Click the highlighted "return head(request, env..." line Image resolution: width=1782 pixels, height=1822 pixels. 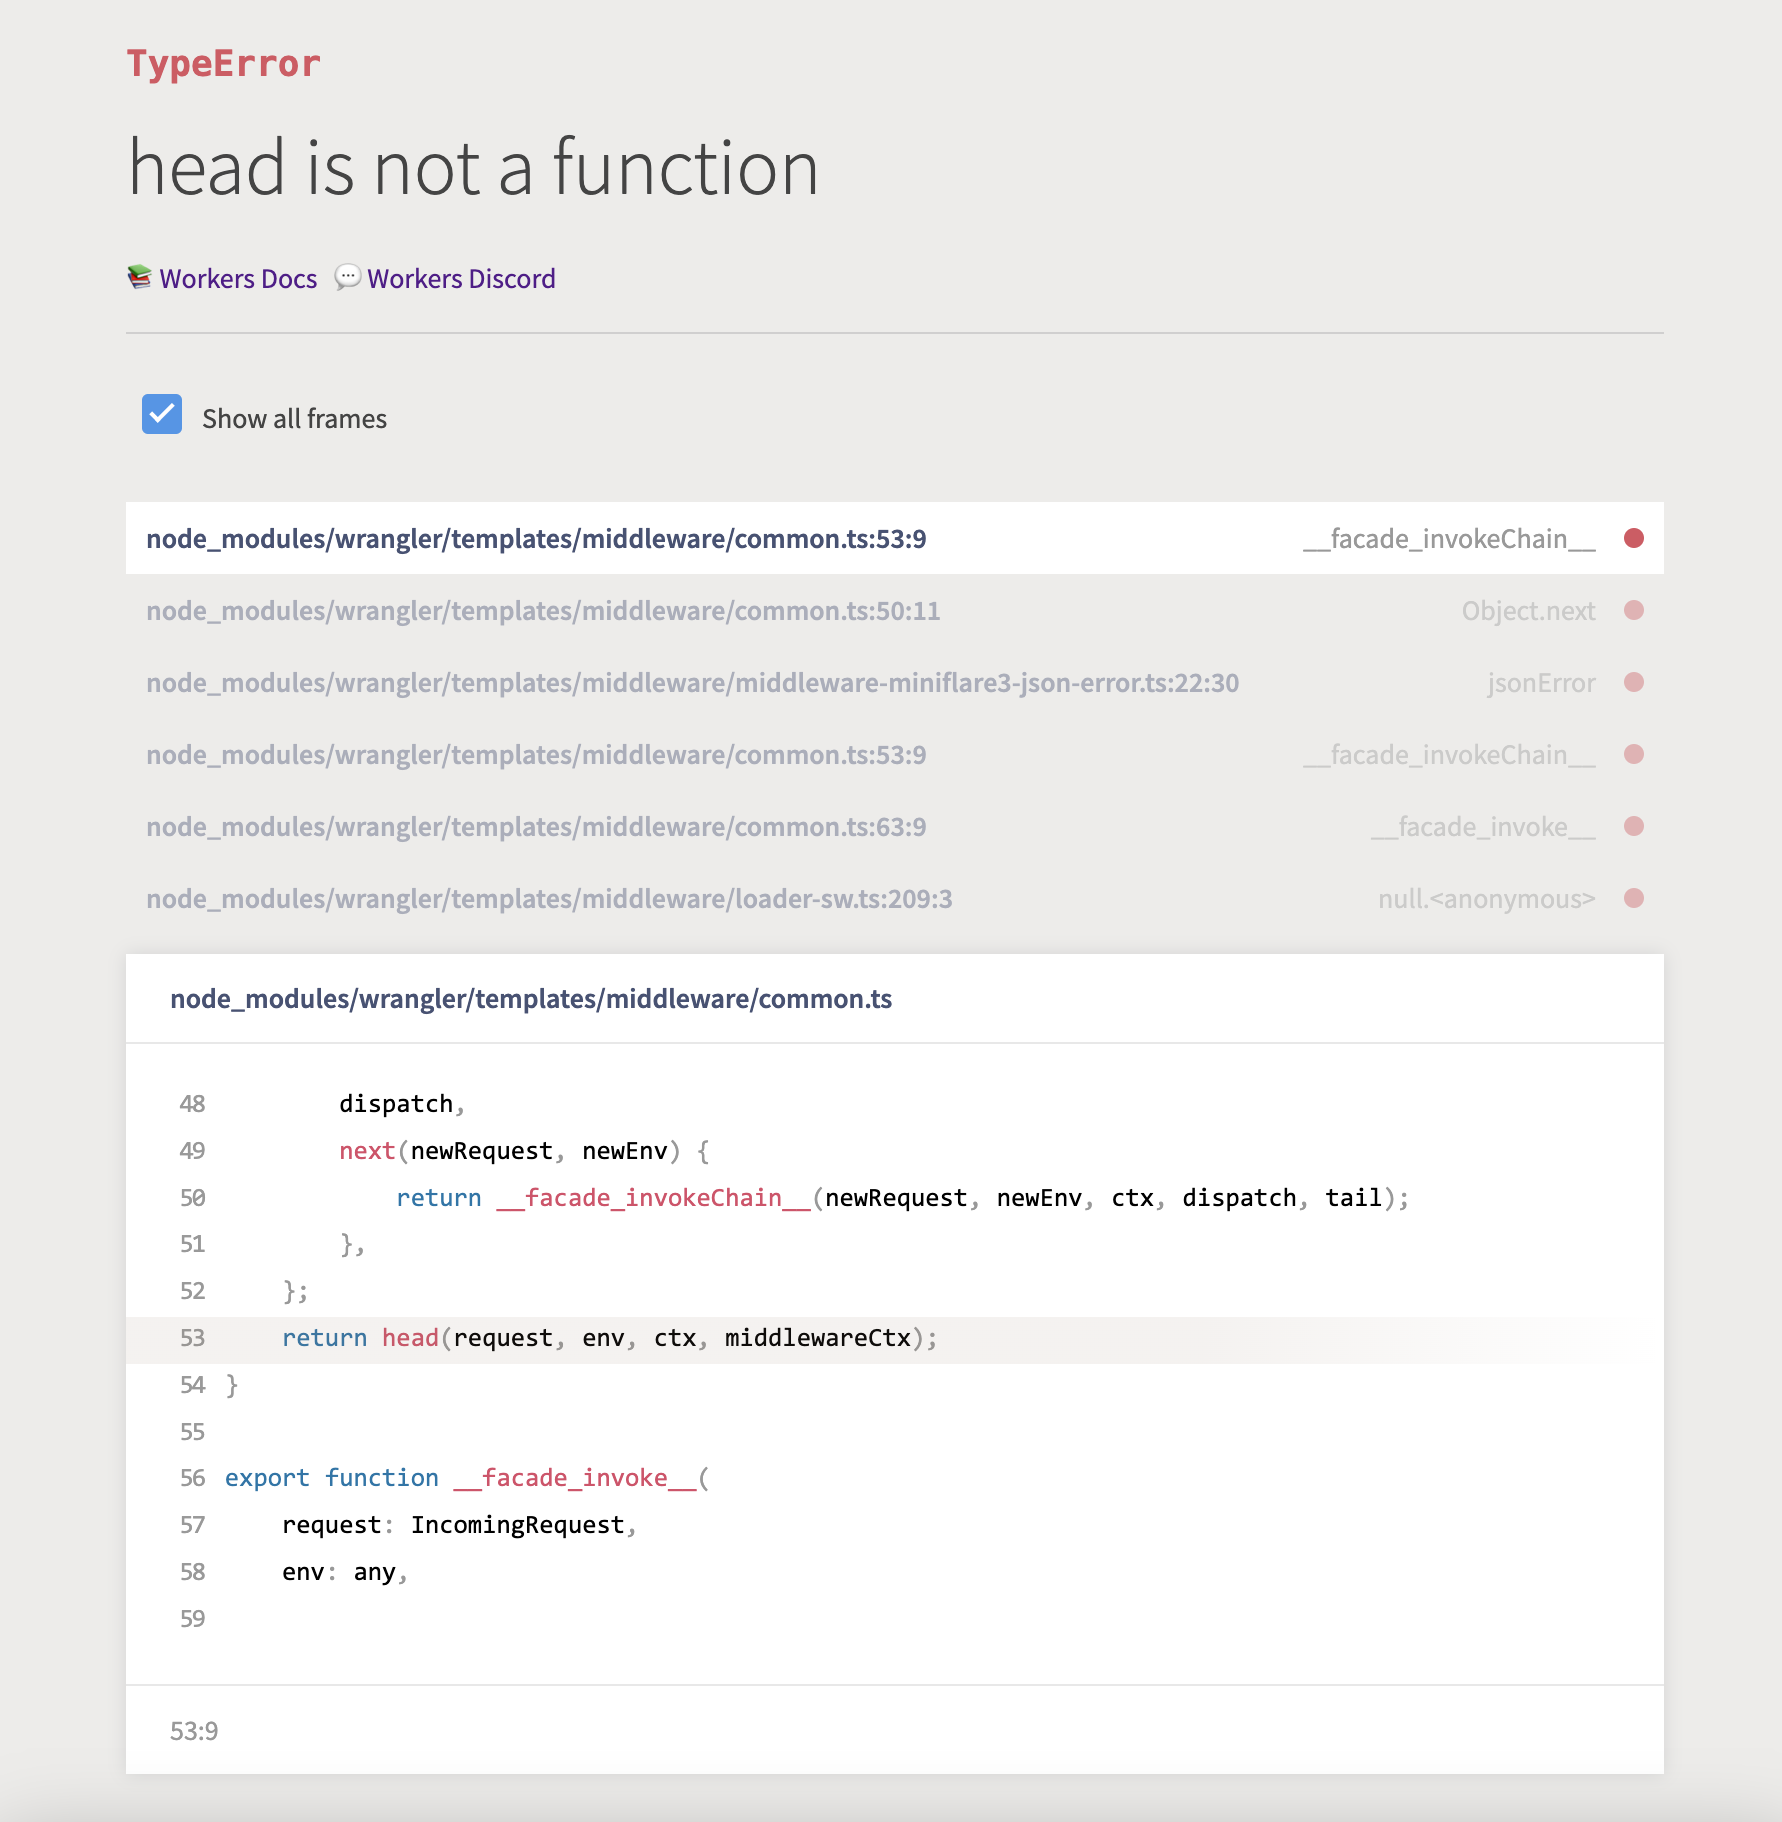point(895,1338)
